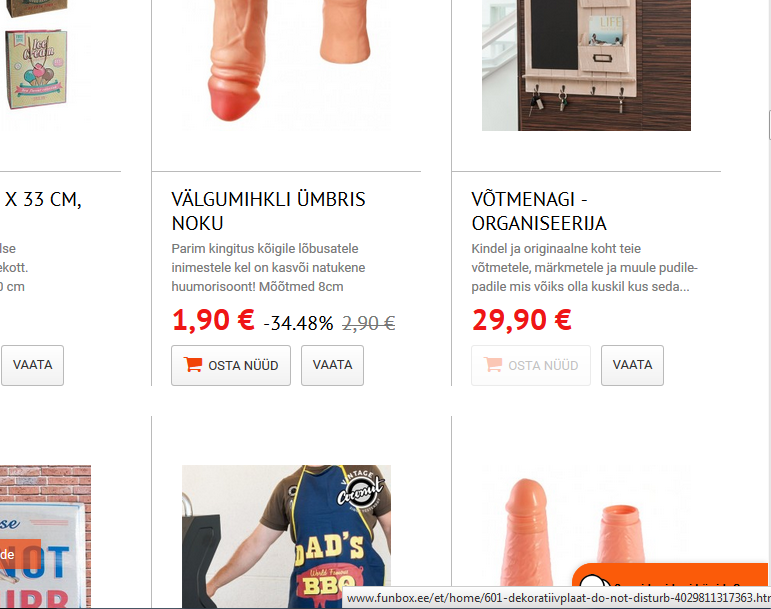Click the disabled OSTA NÜÜD button for key organizer
The width and height of the screenshot is (771, 609).
pyautogui.click(x=531, y=365)
